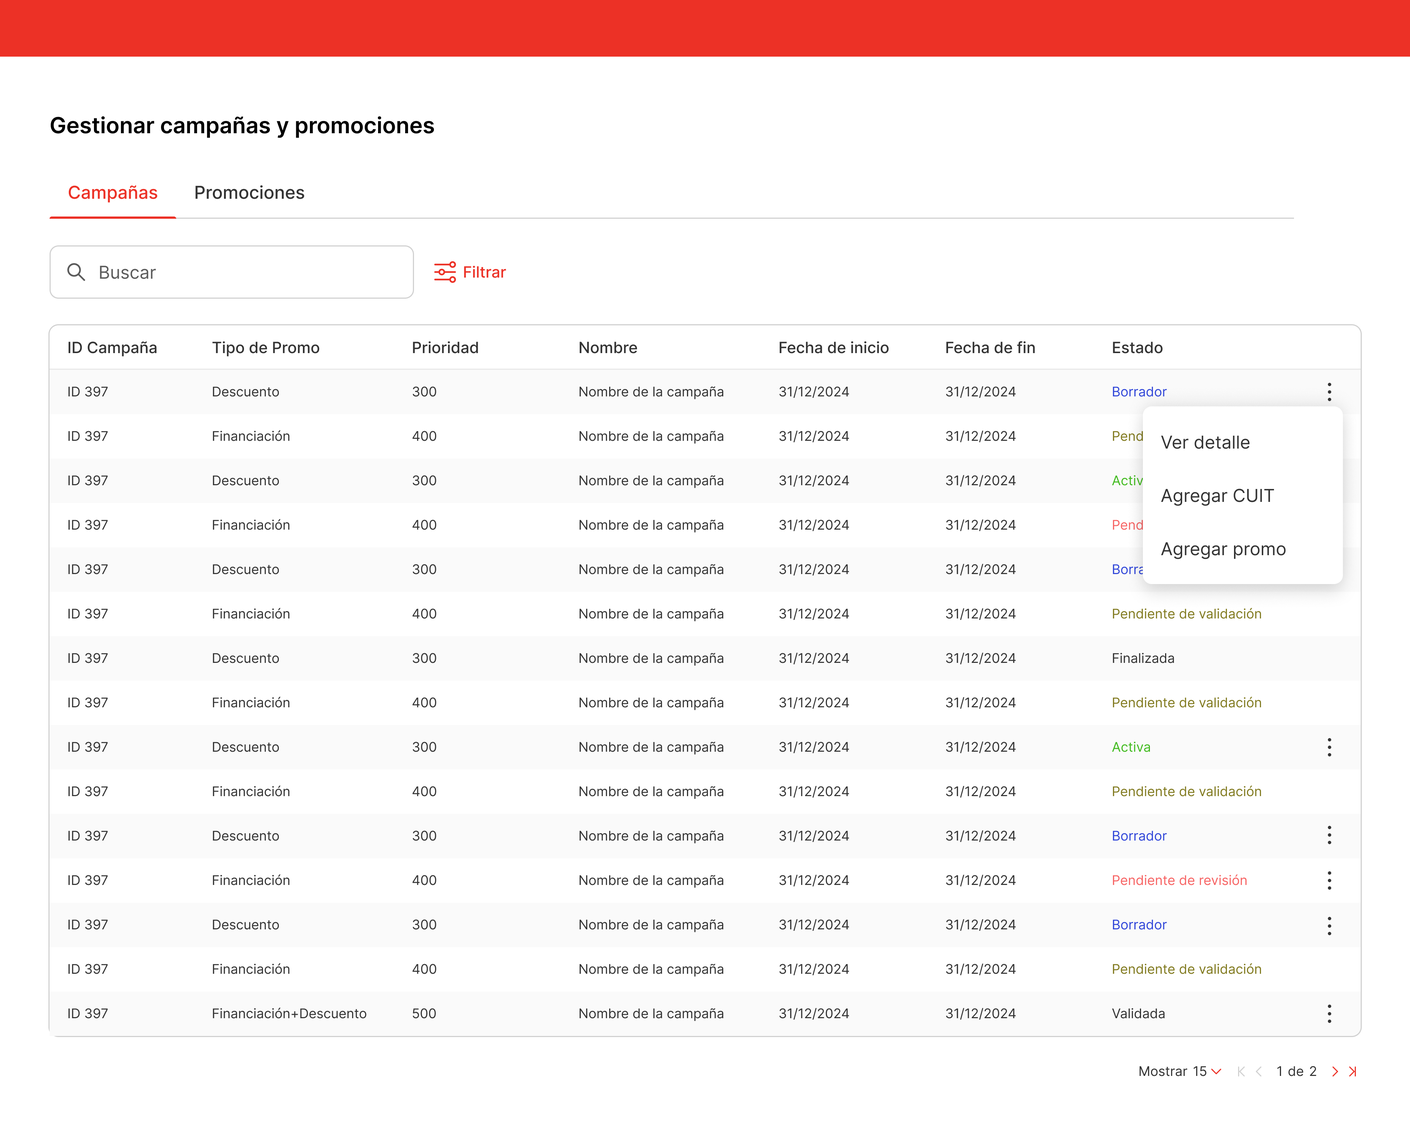Click the Filtrar button
The image size is (1410, 1125).
pos(470,272)
